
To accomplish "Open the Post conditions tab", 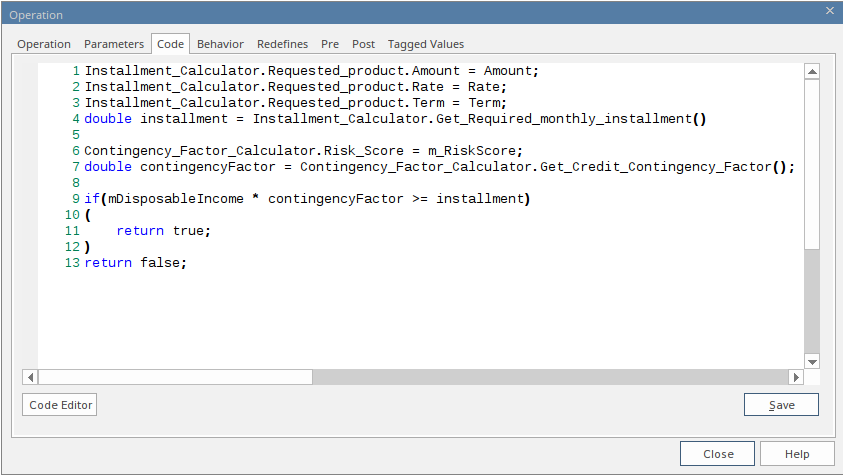I will pyautogui.click(x=363, y=44).
